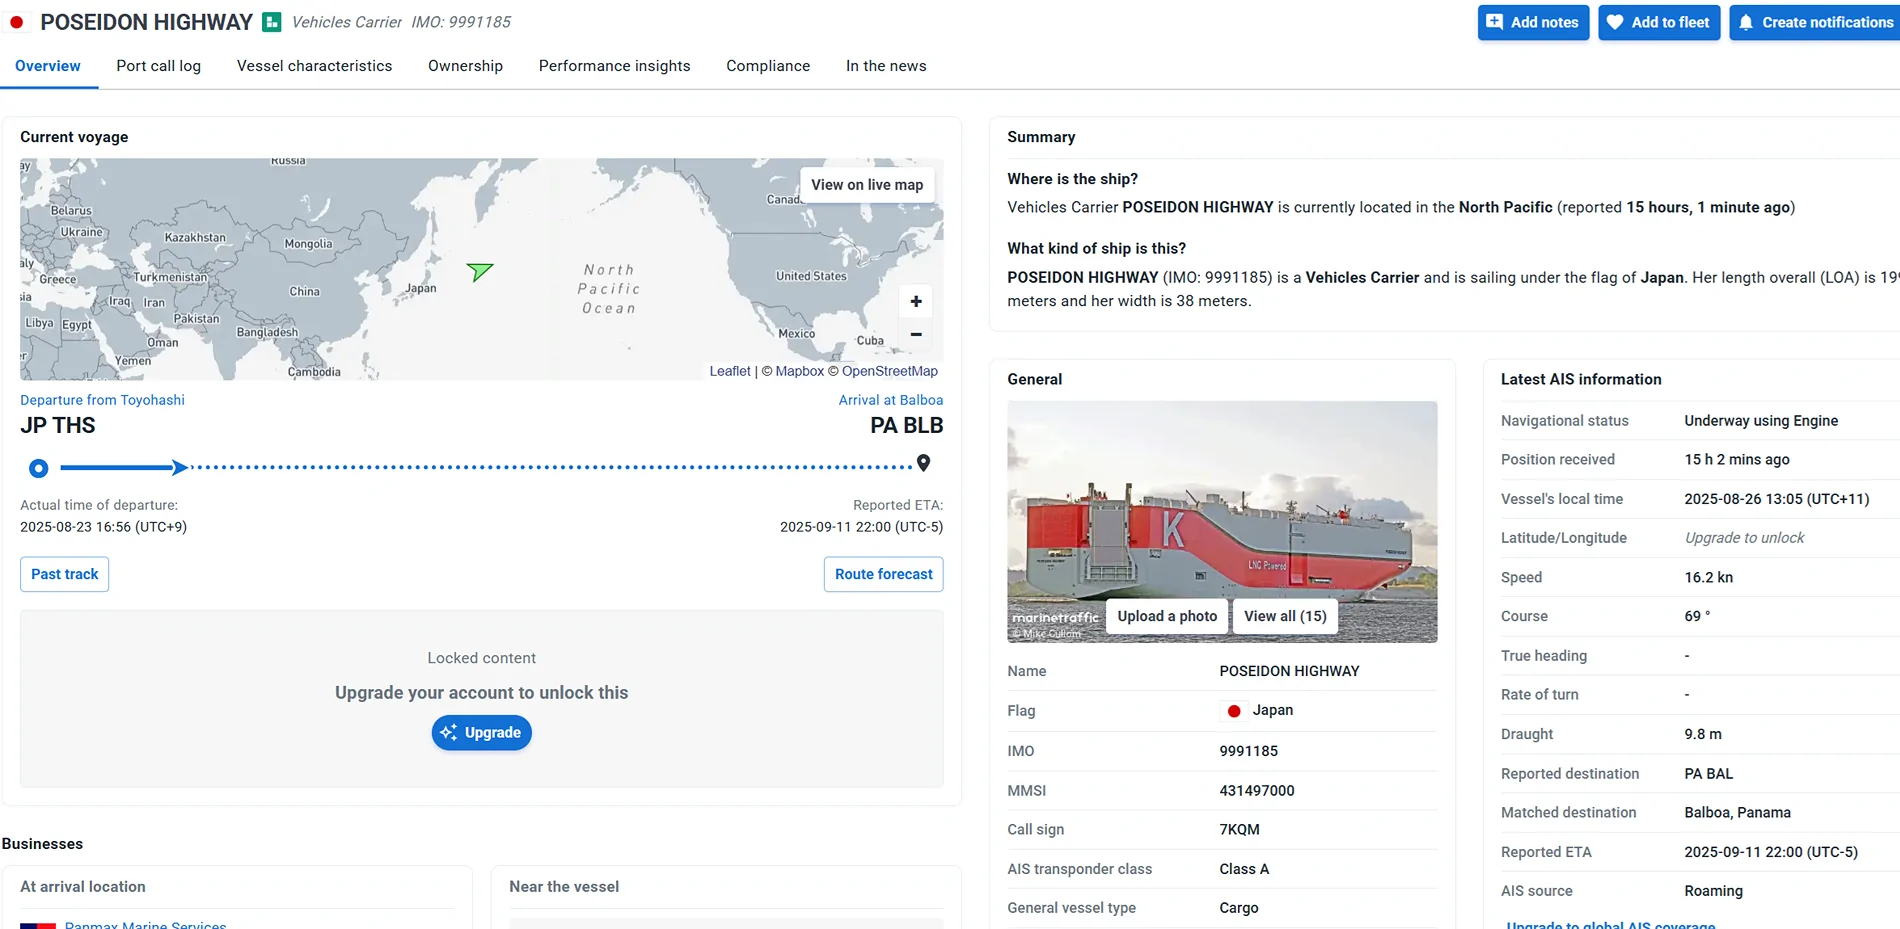Click the OpenStreetMap attribution link
This screenshot has height=929, width=1900.
click(889, 371)
